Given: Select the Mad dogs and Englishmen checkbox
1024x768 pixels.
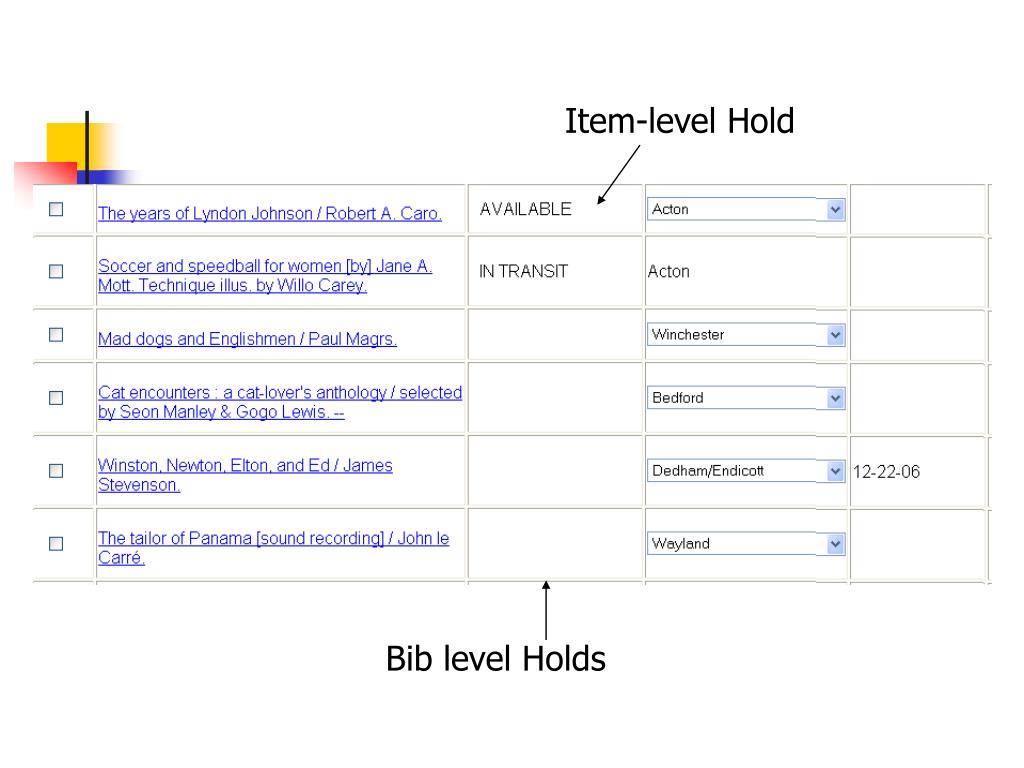Looking at the screenshot, I should coord(56,334).
